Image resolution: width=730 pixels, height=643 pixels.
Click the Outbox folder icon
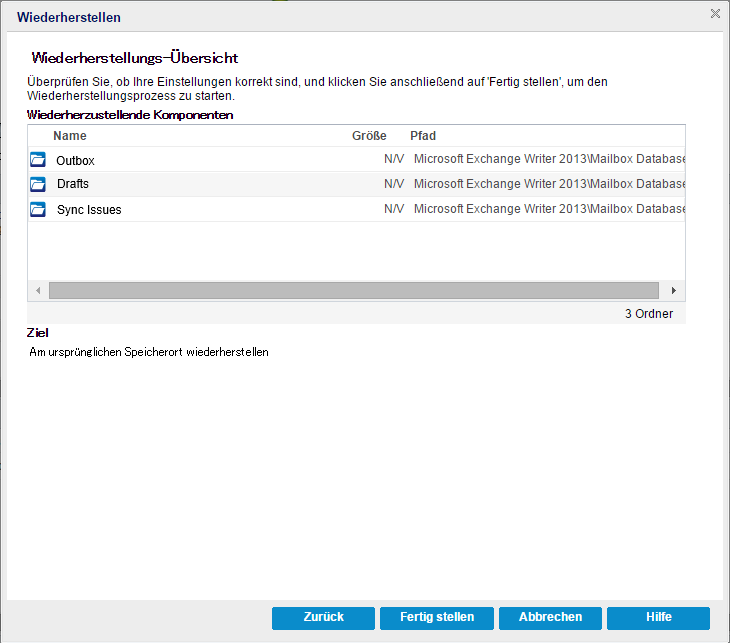point(38,159)
